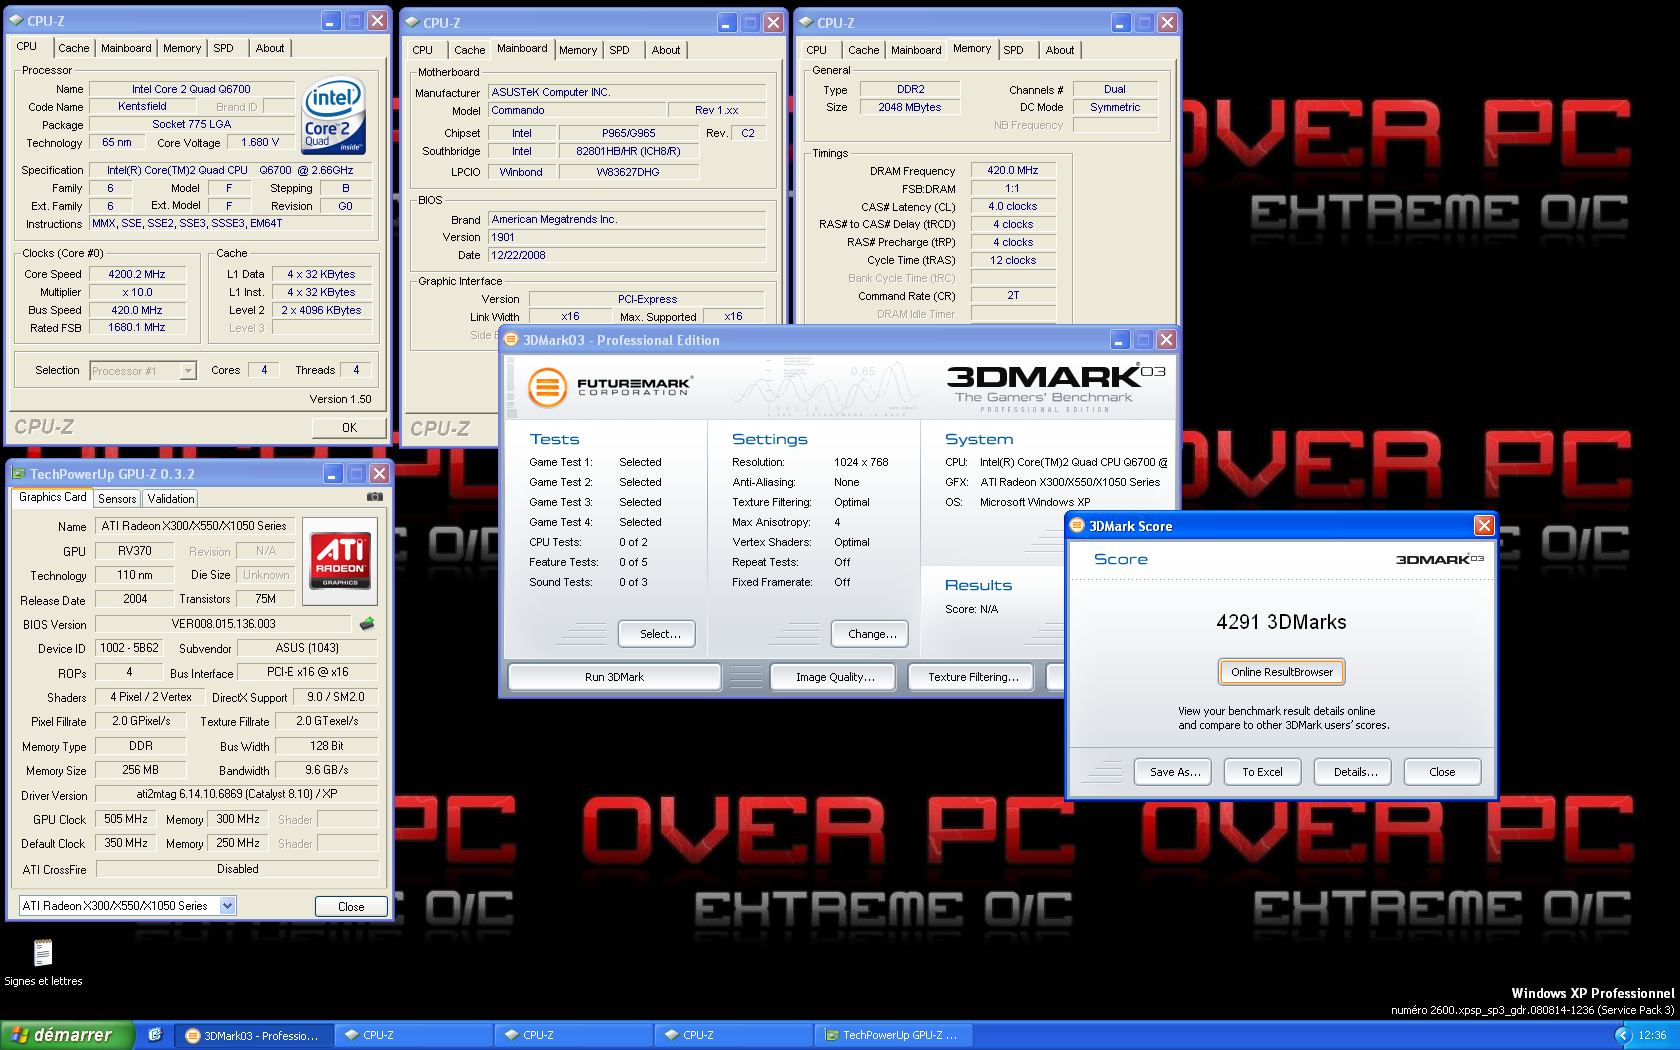
Task: Select CPU tab in CPU-Z Mainboard window
Action: point(422,50)
